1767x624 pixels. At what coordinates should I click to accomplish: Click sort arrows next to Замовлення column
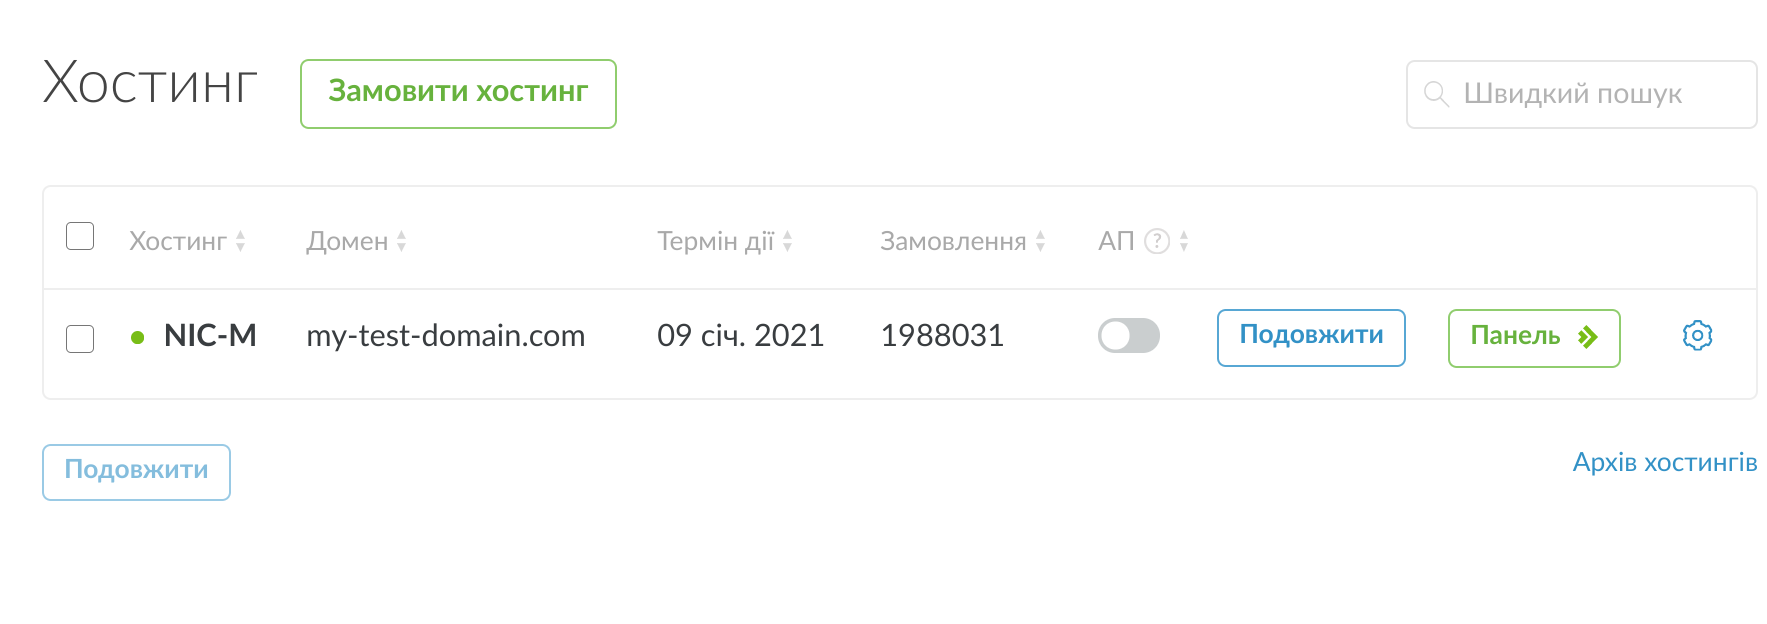[x=1040, y=241]
